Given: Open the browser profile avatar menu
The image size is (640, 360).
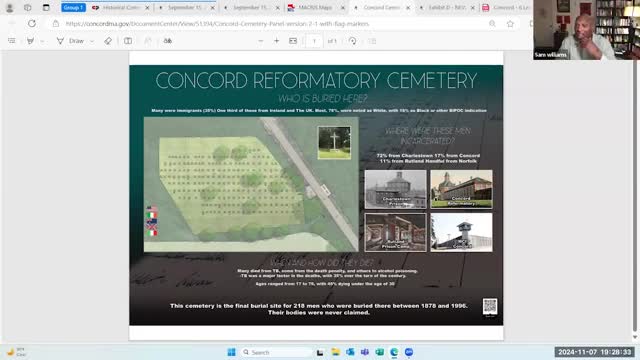Looking at the screenshot, I should point(9,7).
